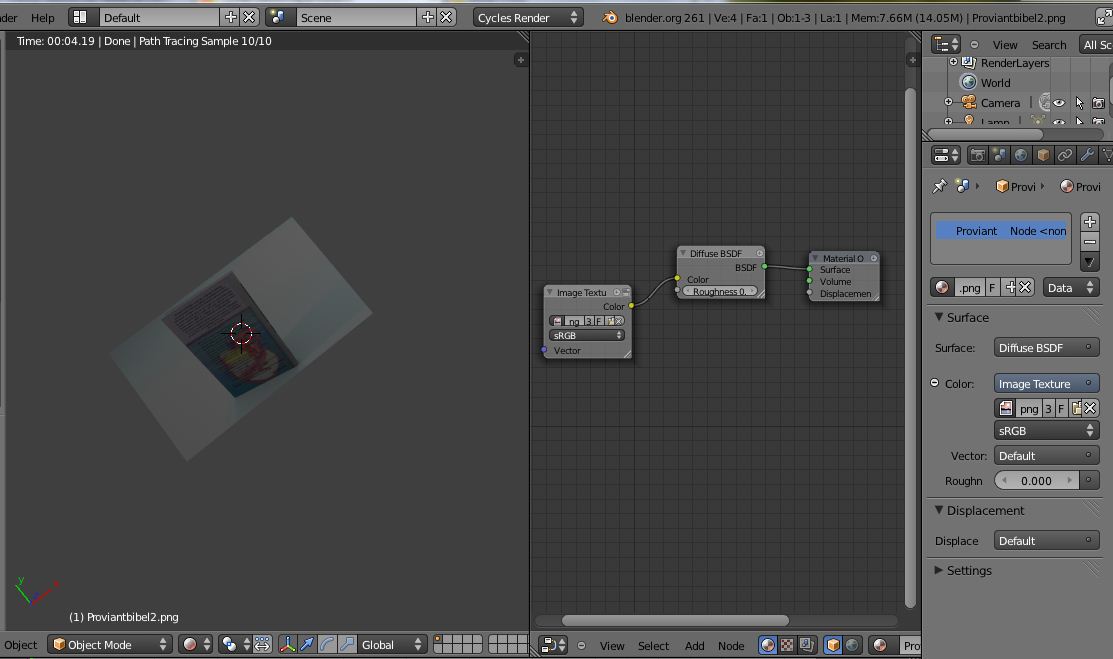The height and width of the screenshot is (659, 1113).
Task: Open node editor Select menu
Action: (653, 646)
